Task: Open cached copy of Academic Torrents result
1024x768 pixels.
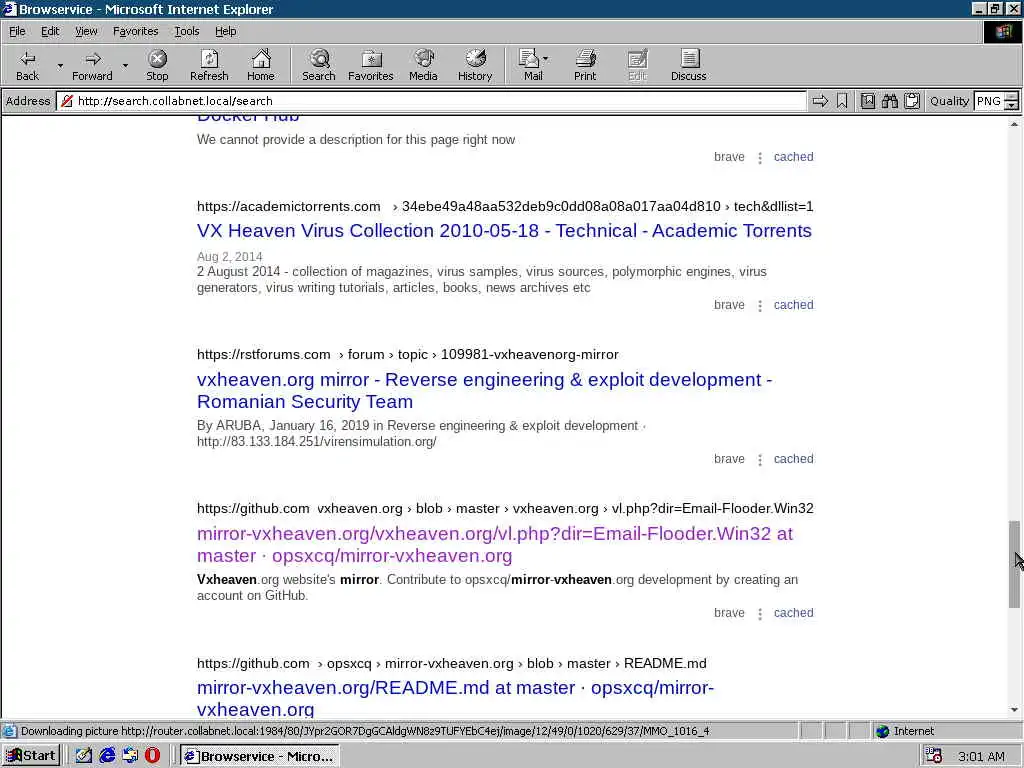Action: (x=793, y=305)
